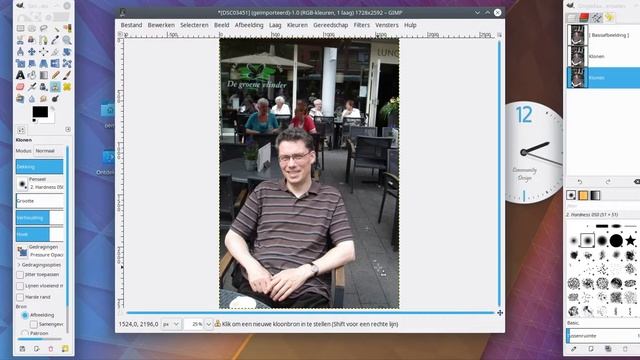640x360 pixels.
Task: Open the tool options panel menu button
Action: [68, 129]
